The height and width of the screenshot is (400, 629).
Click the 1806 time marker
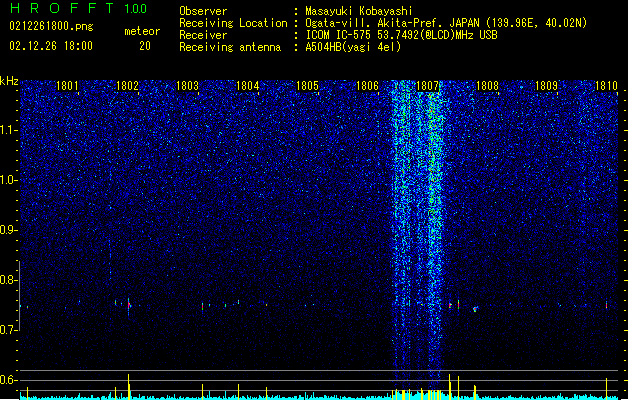367,86
